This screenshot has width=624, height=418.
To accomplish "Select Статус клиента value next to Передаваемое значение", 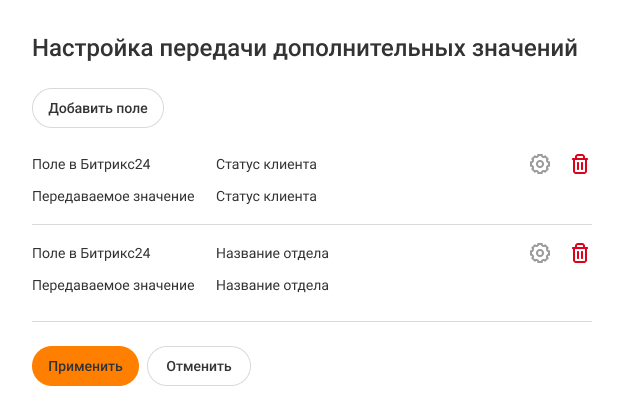I will click(266, 196).
